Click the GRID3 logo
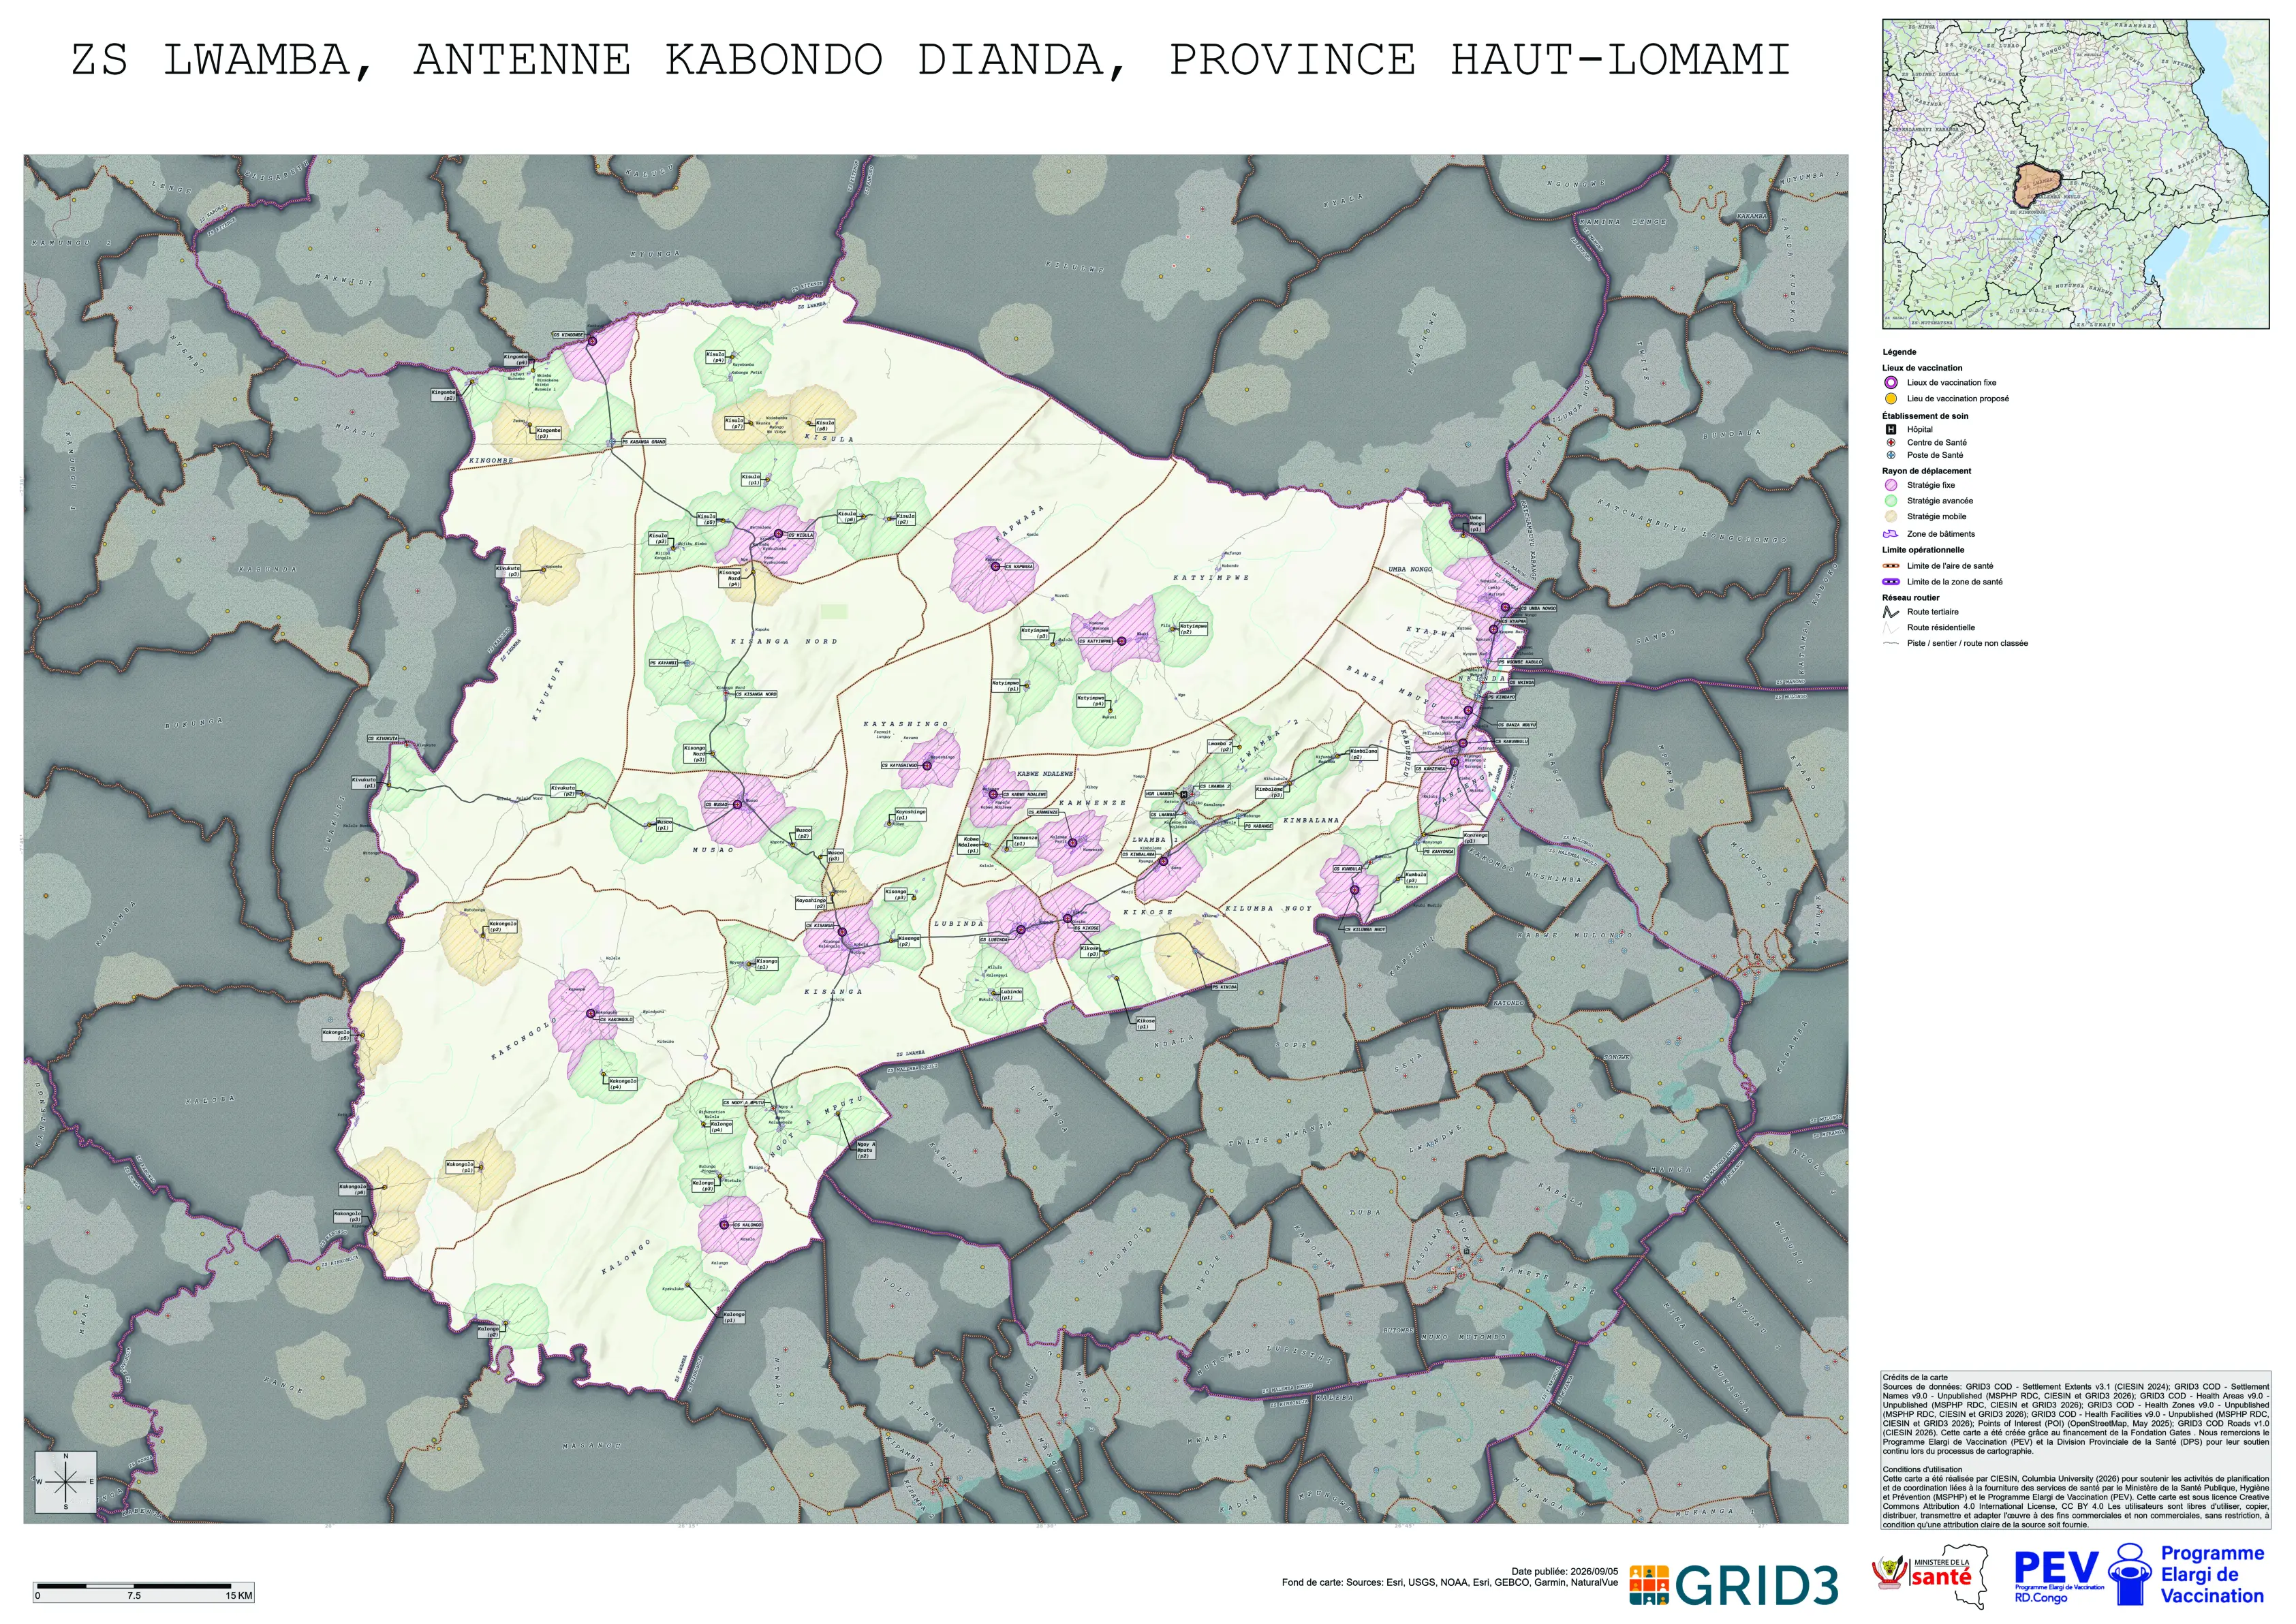The image size is (2296, 1624). (1733, 1585)
